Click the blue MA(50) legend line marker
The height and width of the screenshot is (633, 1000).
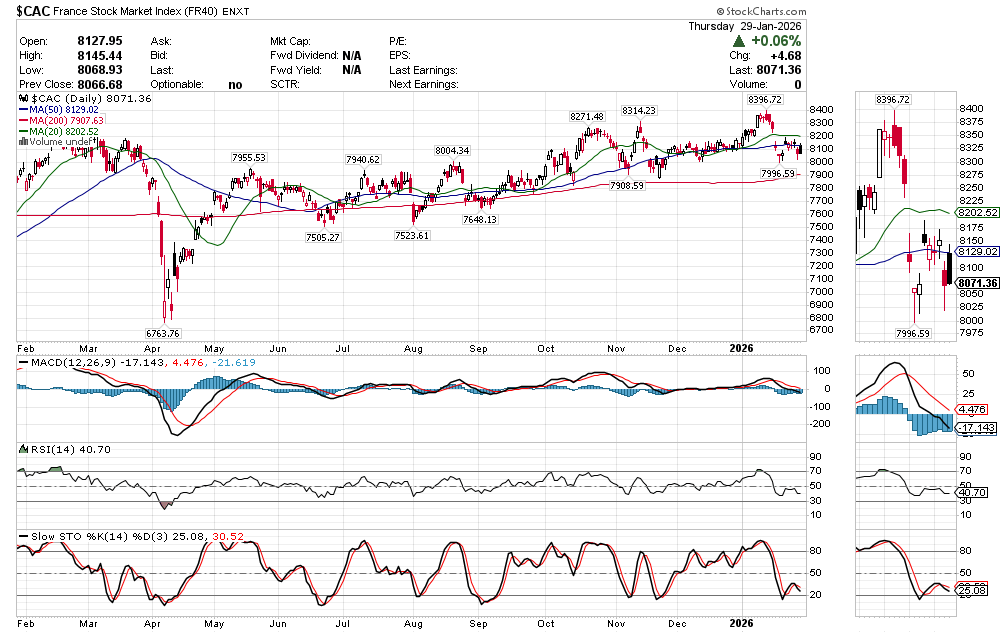click(23, 110)
